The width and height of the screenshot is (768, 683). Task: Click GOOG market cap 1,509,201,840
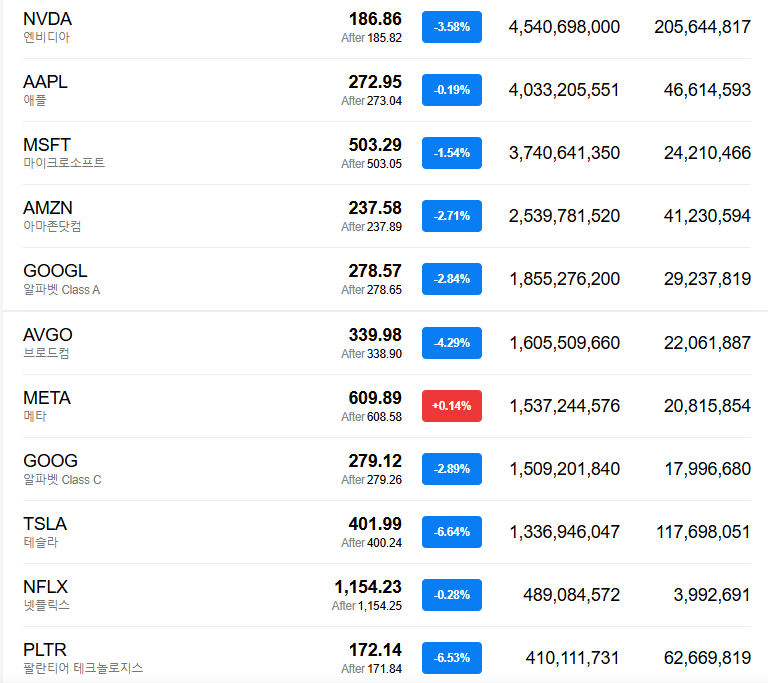click(565, 469)
